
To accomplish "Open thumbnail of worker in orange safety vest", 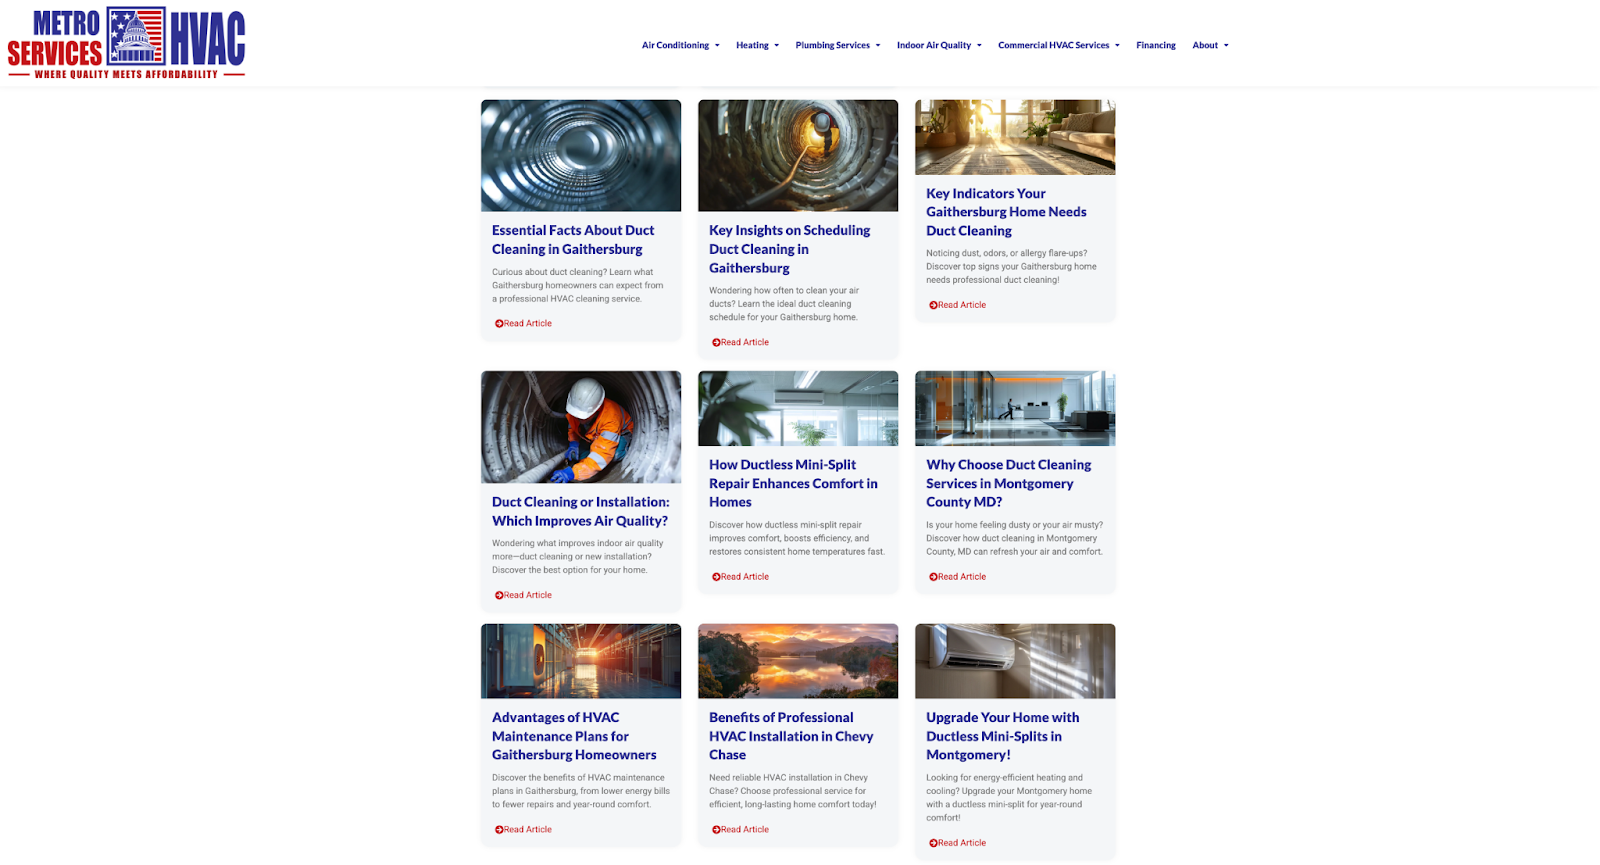I will 581,427.
